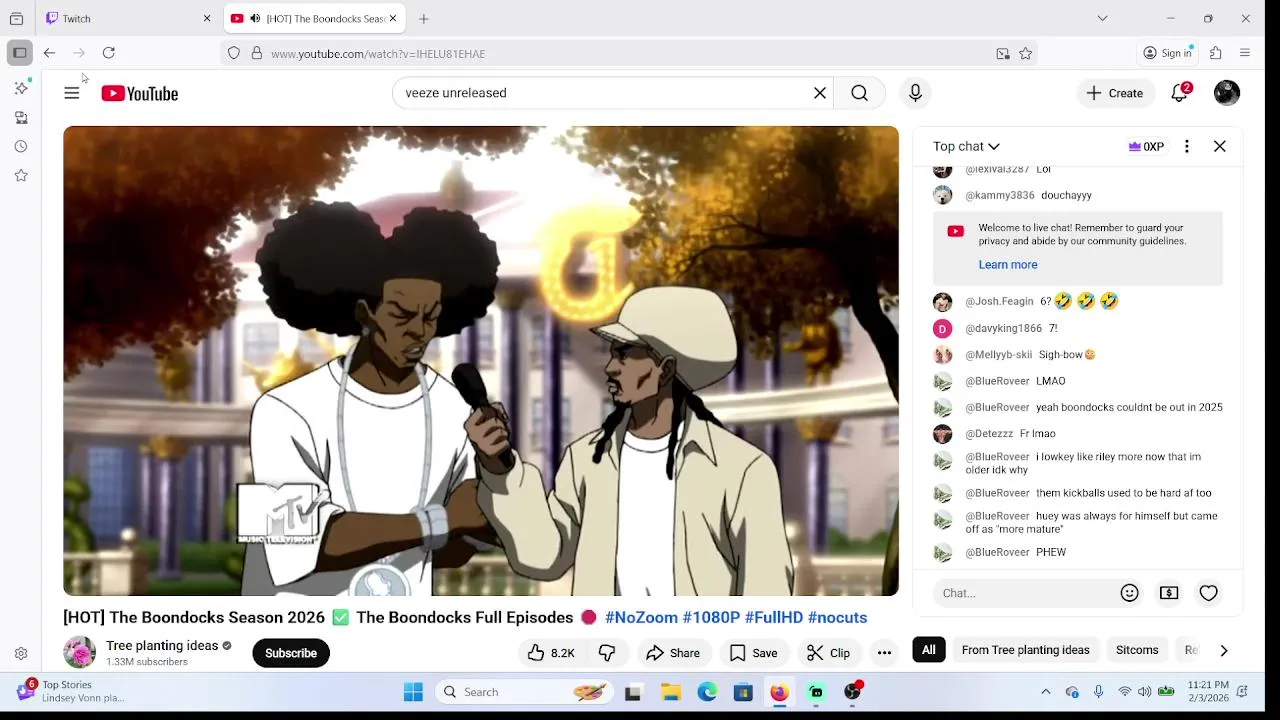1280x720 pixels.
Task: Open Bookmarks in Firefox sidebar
Action: pyautogui.click(x=21, y=175)
